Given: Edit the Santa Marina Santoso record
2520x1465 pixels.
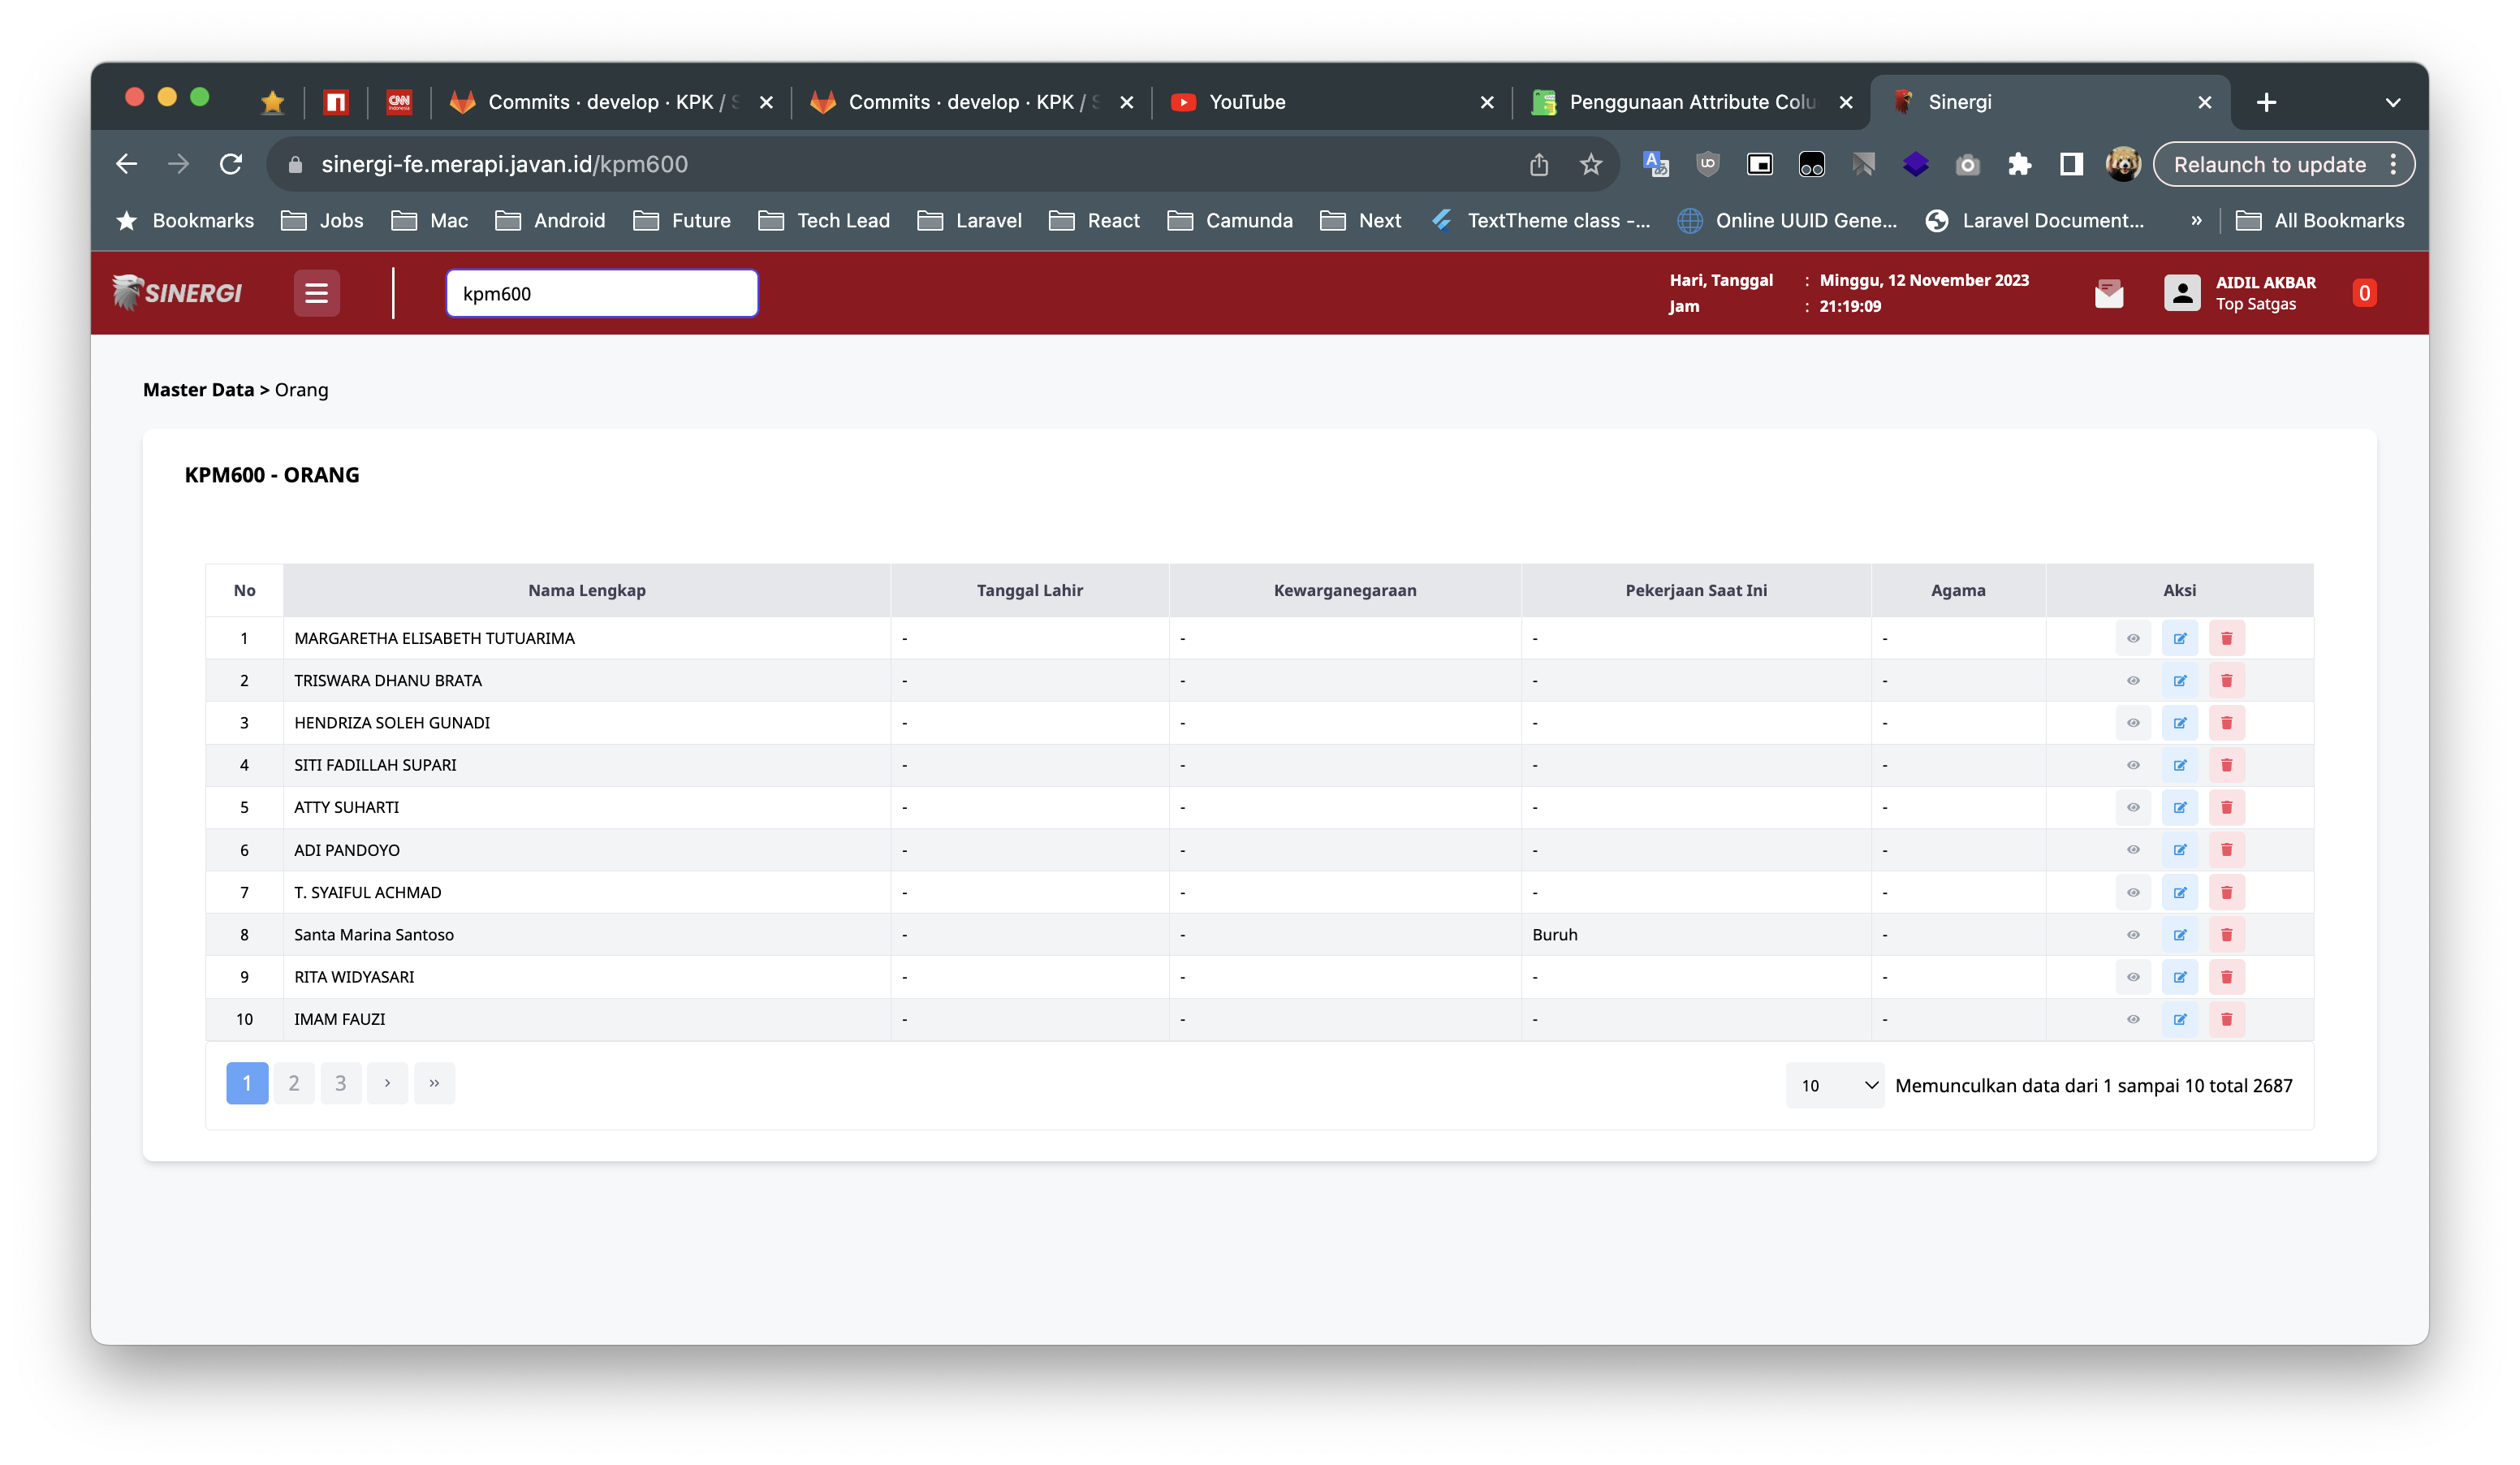Looking at the screenshot, I should coord(2179,935).
